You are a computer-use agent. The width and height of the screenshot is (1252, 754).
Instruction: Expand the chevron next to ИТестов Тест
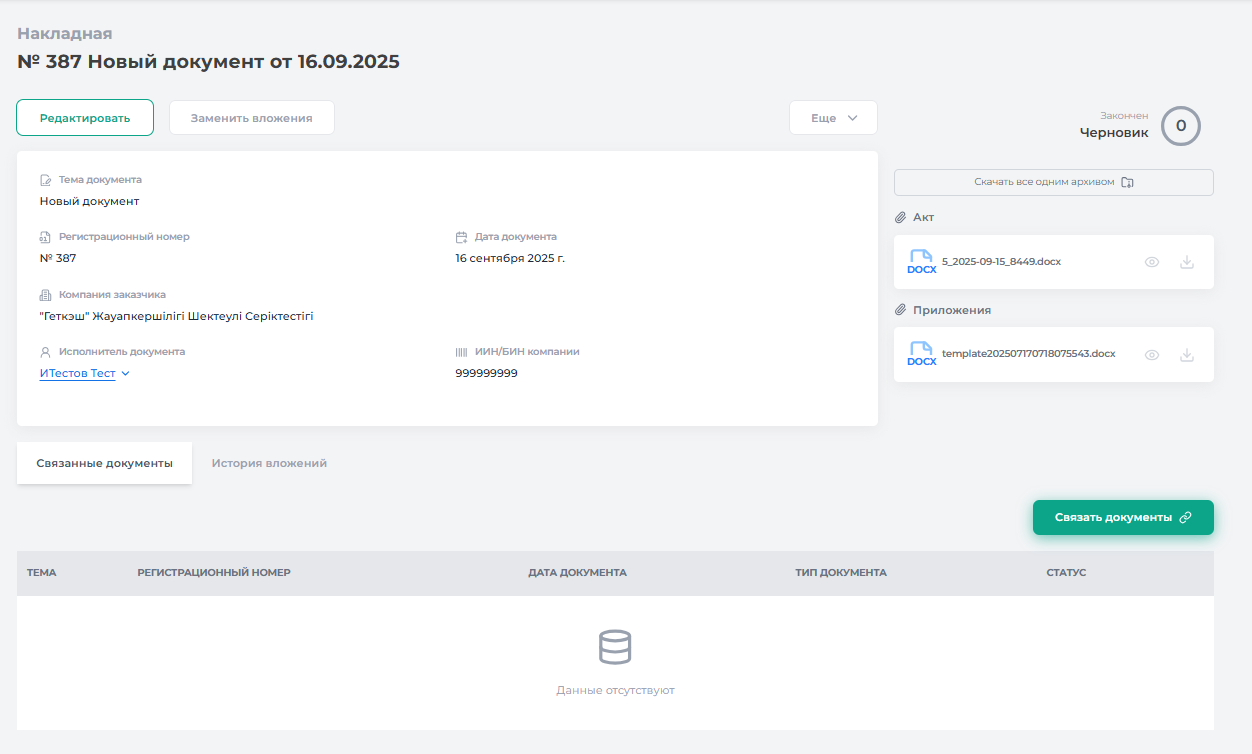pos(126,374)
